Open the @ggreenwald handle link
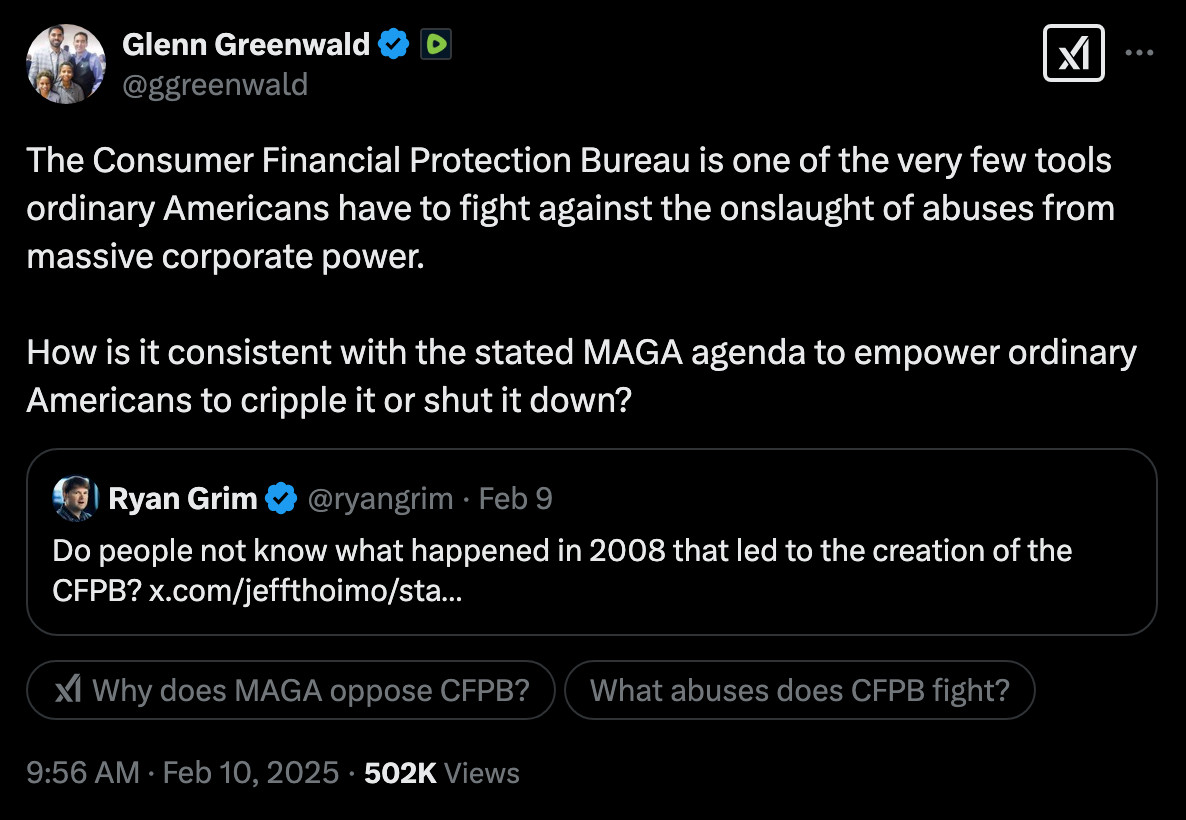Screen dimensions: 1186x820 (214, 84)
